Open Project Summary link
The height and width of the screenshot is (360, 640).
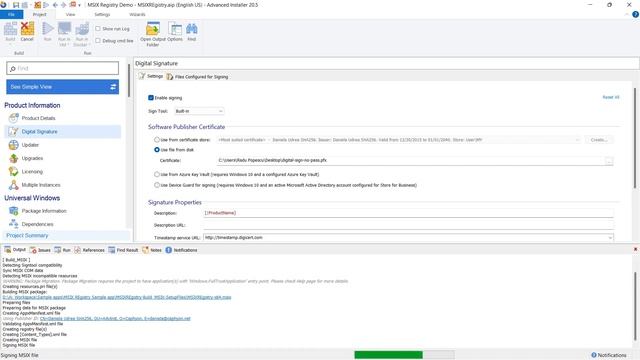click(x=27, y=236)
